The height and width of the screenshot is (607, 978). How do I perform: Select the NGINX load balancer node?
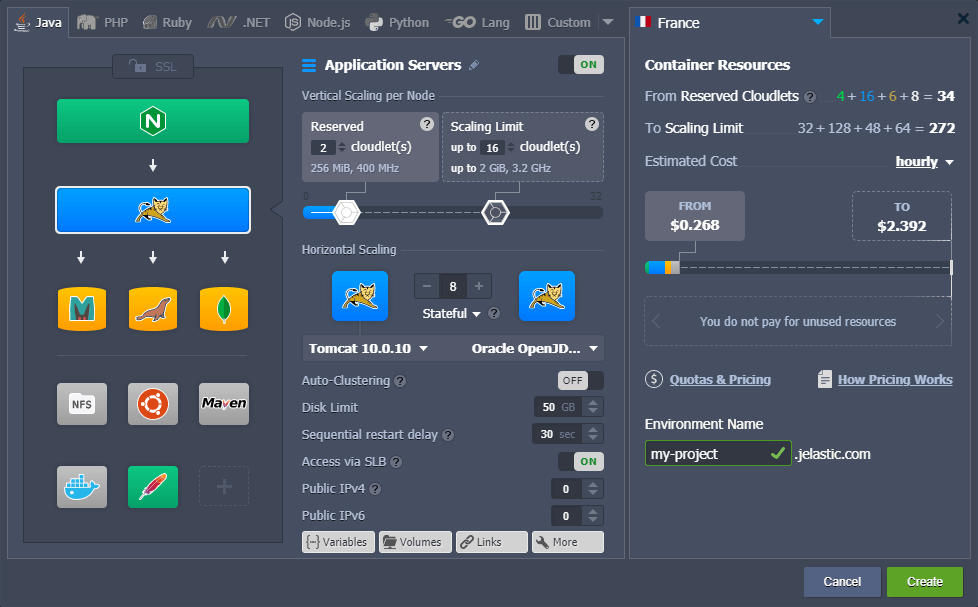pos(153,121)
